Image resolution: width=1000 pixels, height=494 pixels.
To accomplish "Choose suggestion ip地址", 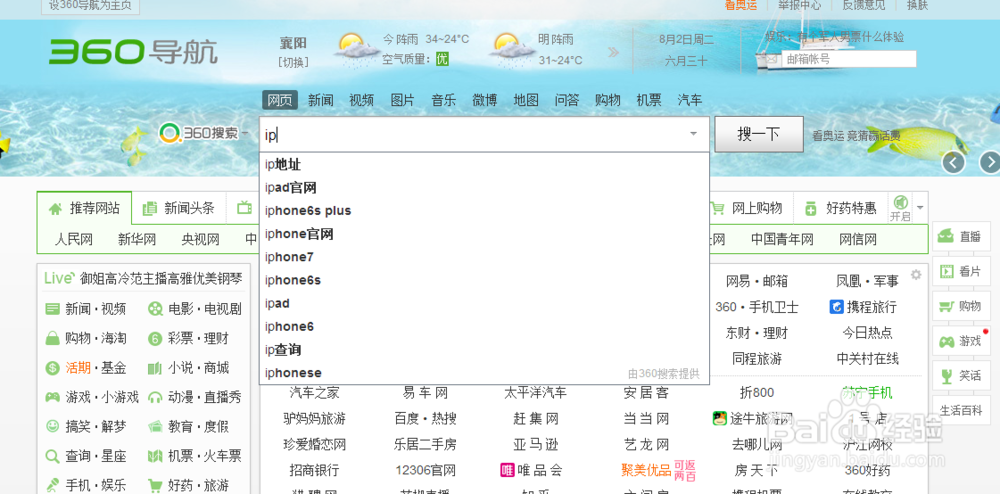I will pos(485,165).
